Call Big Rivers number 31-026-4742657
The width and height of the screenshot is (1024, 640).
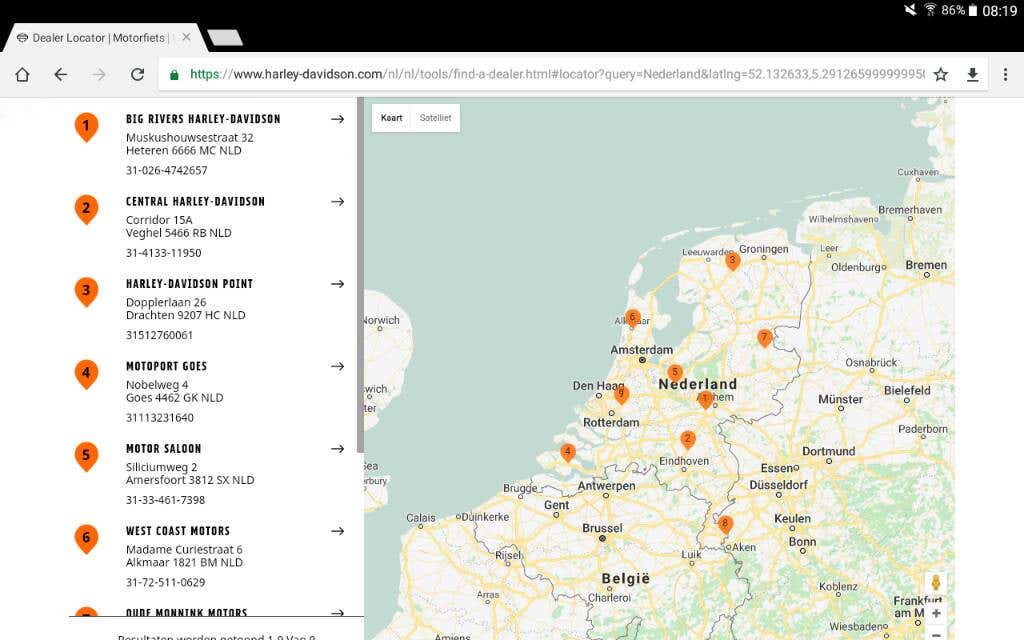(x=167, y=170)
